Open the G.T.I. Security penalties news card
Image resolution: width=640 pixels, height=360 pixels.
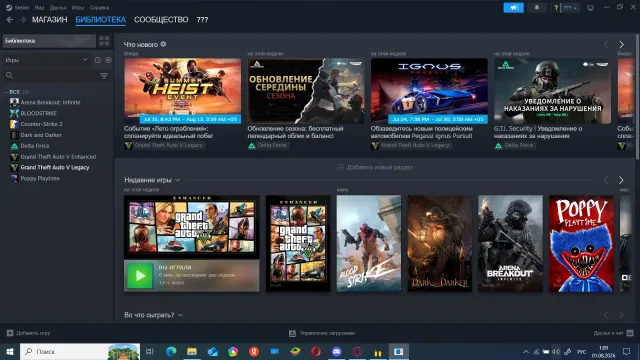(x=552, y=91)
